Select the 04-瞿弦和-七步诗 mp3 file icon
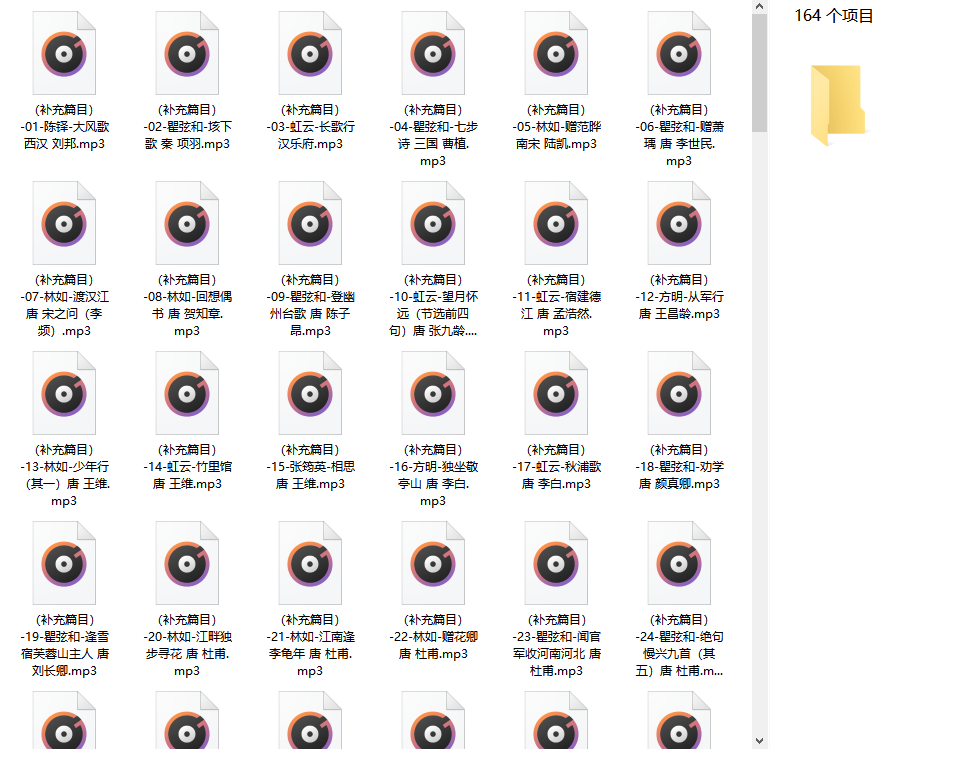This screenshot has height=763, width=956. (x=433, y=54)
